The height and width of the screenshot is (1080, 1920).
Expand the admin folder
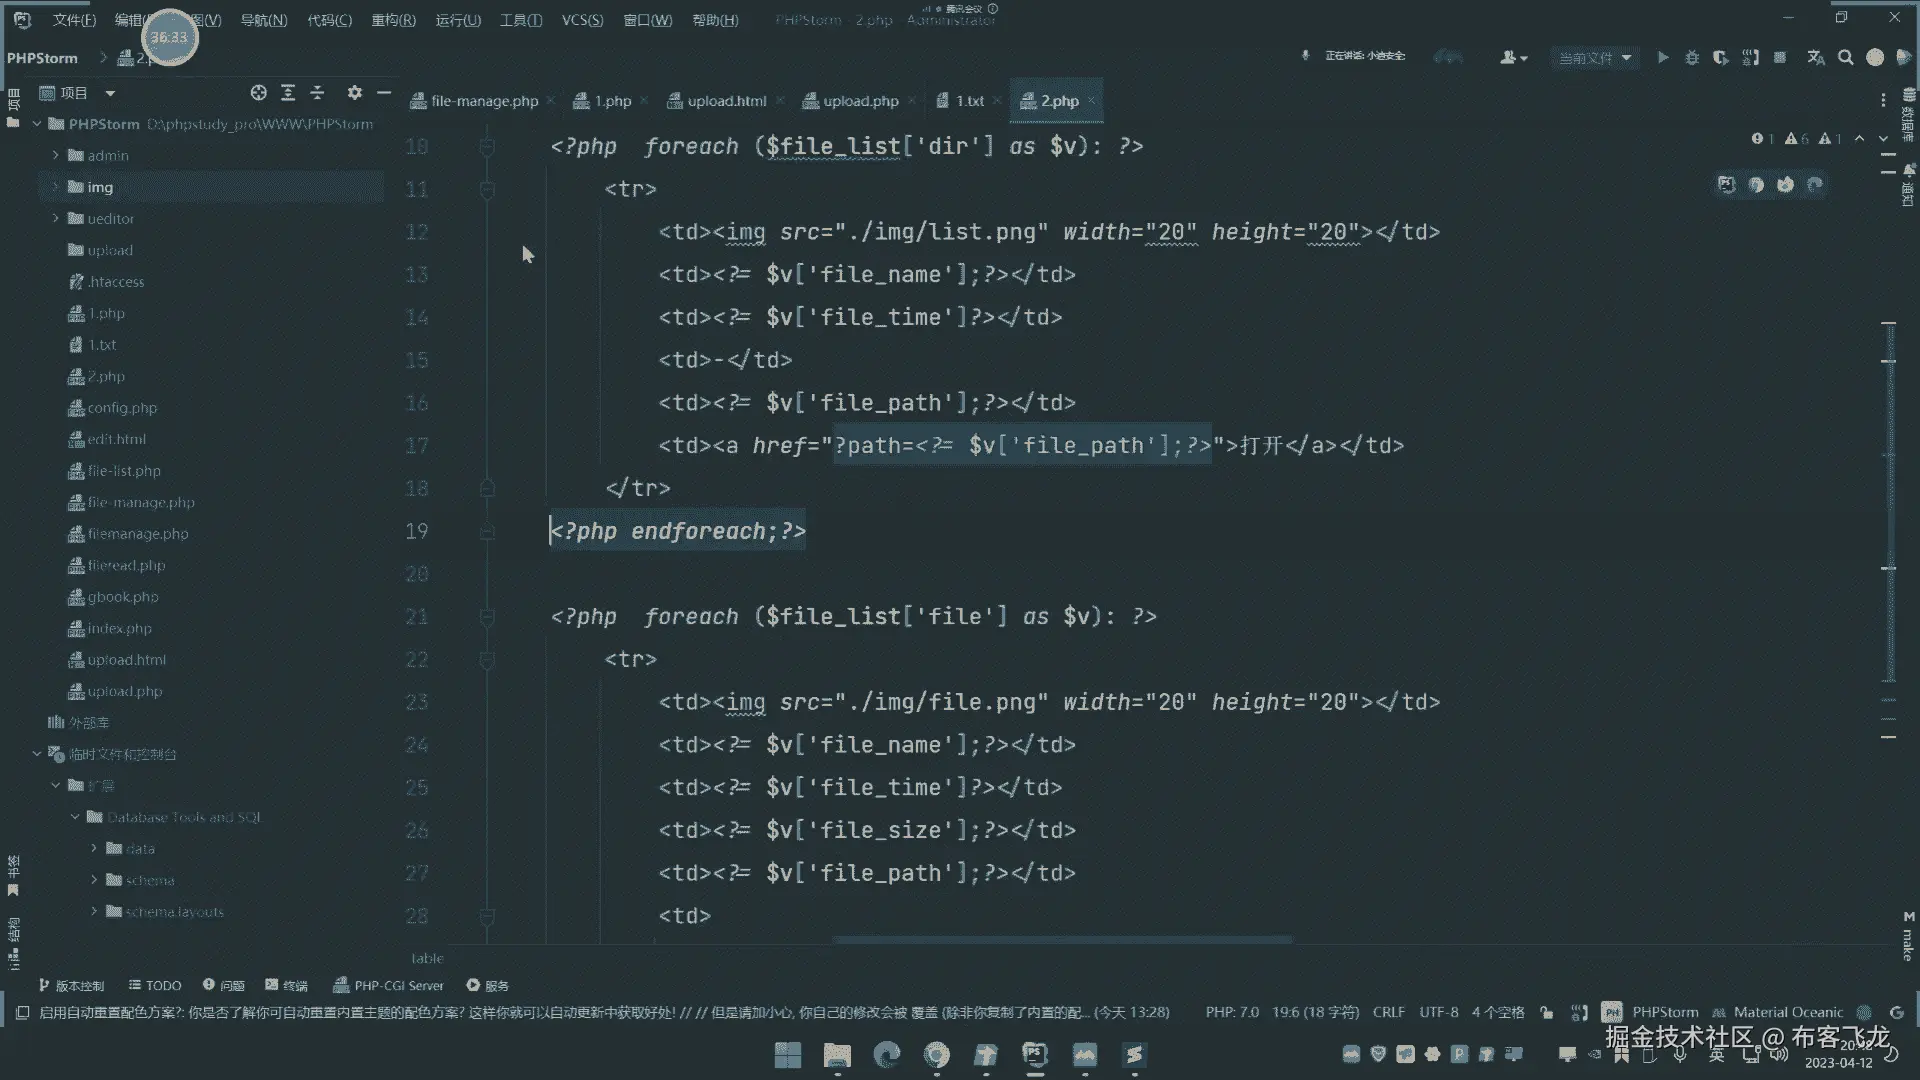pyautogui.click(x=56, y=155)
